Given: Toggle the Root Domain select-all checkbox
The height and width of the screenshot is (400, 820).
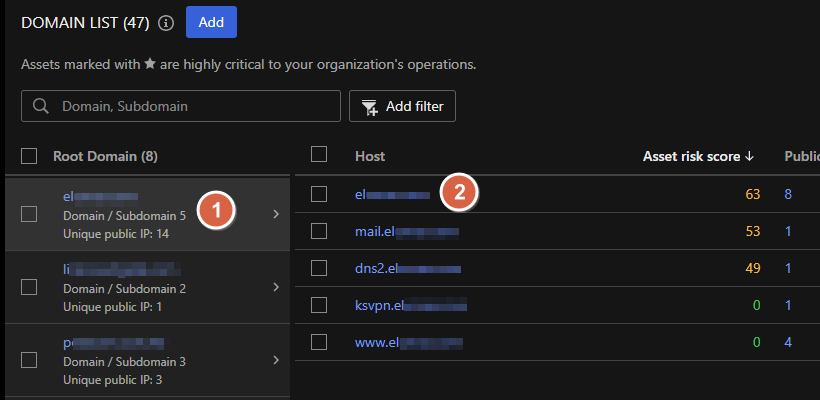Looking at the screenshot, I should click(x=29, y=156).
